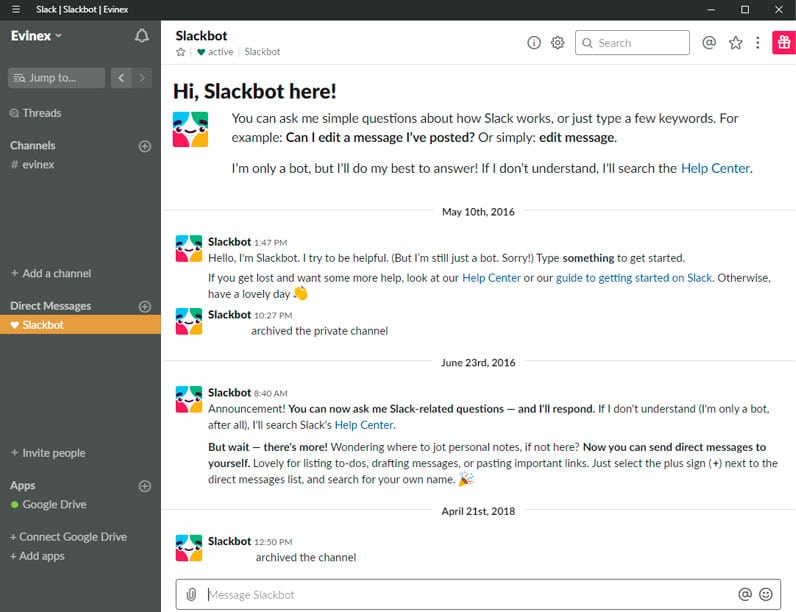Click Add a channel
The image size is (796, 612).
[x=51, y=274]
